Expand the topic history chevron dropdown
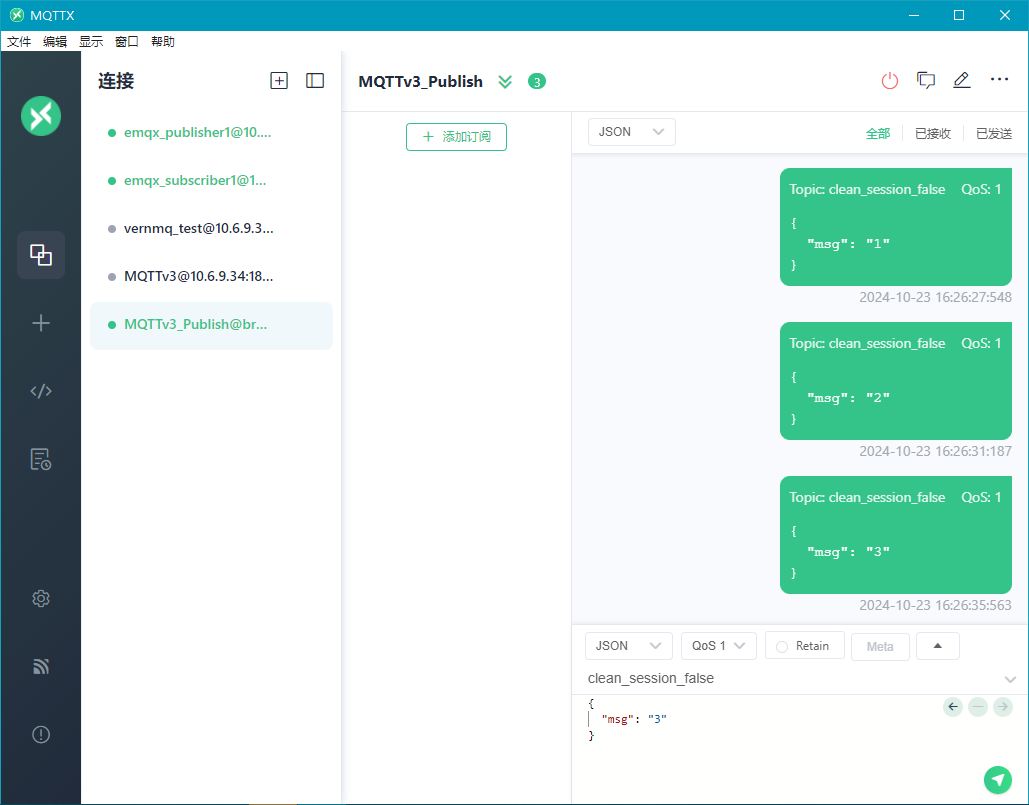The image size is (1029, 805). (x=1010, y=679)
